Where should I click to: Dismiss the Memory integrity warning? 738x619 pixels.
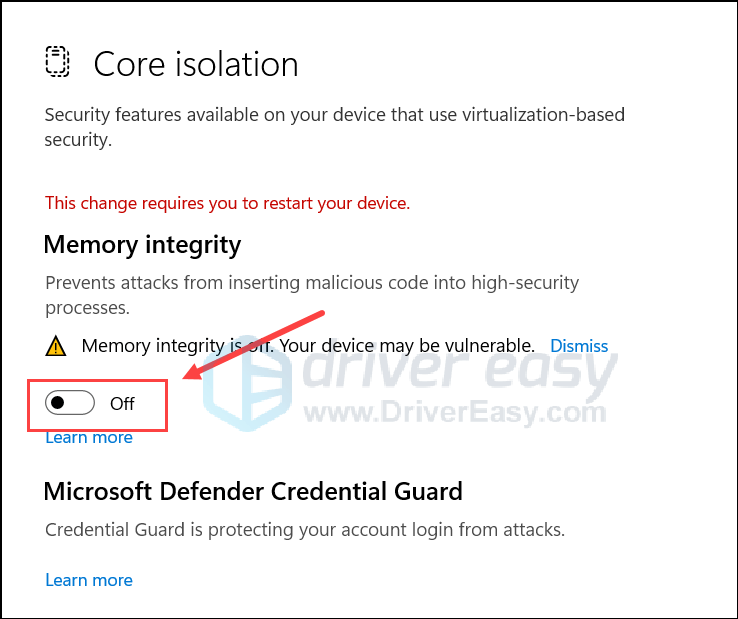click(579, 346)
